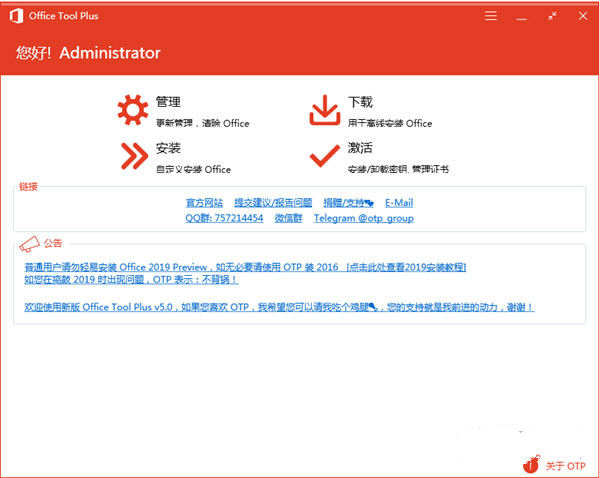The height and width of the screenshot is (478, 600).
Task: Open the 安装 install section title
Action: [168, 148]
